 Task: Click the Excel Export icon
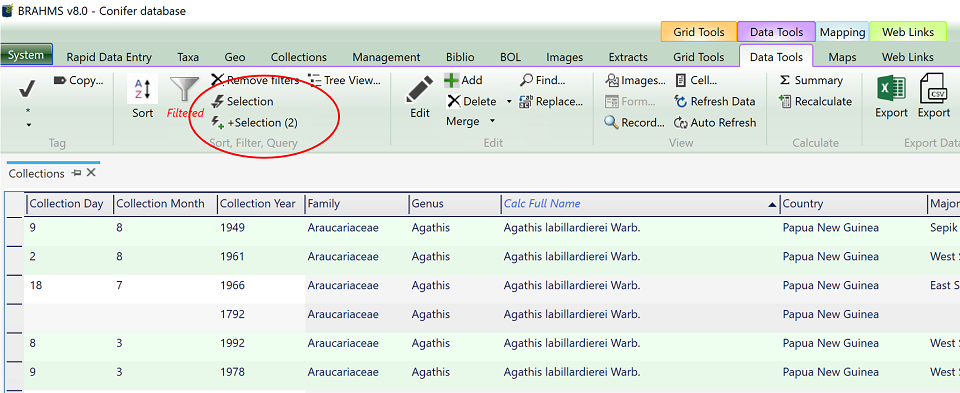(891, 89)
